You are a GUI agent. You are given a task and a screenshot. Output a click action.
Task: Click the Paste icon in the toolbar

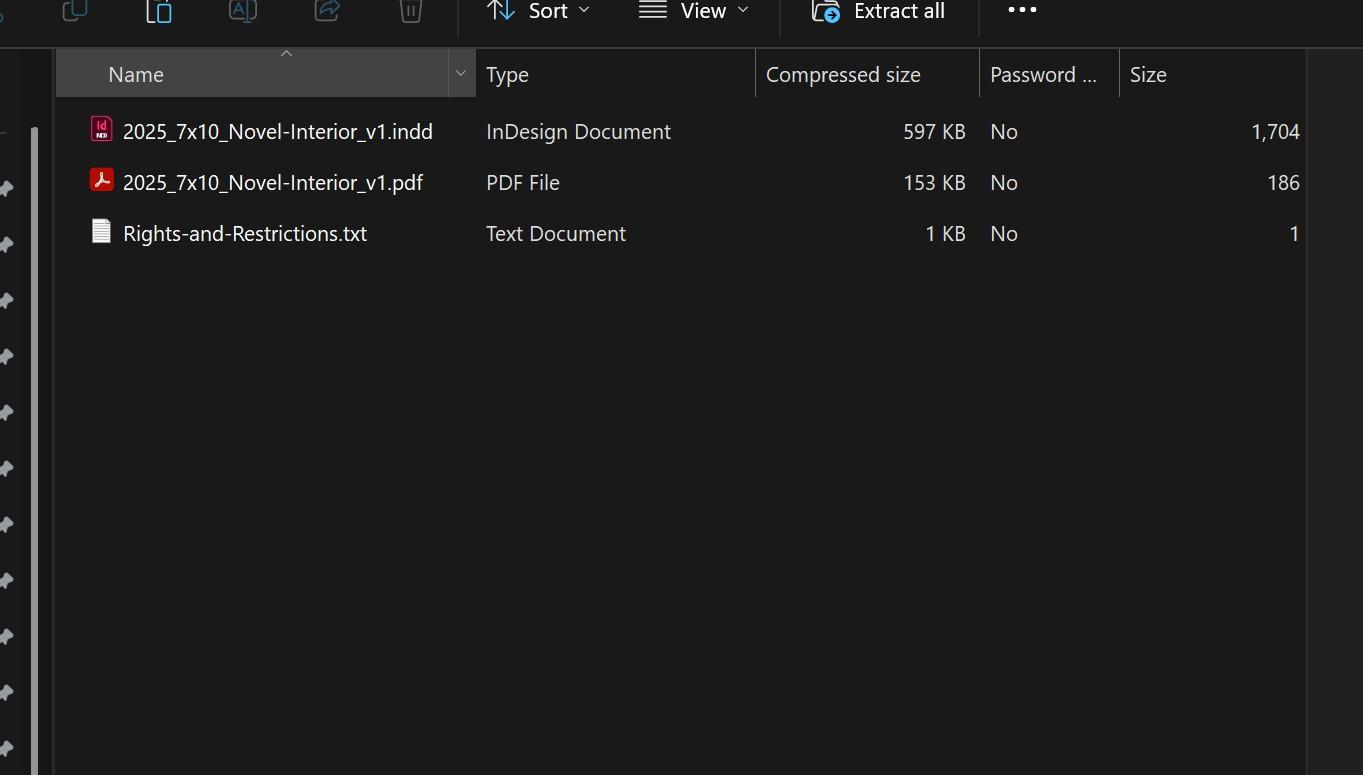click(158, 12)
